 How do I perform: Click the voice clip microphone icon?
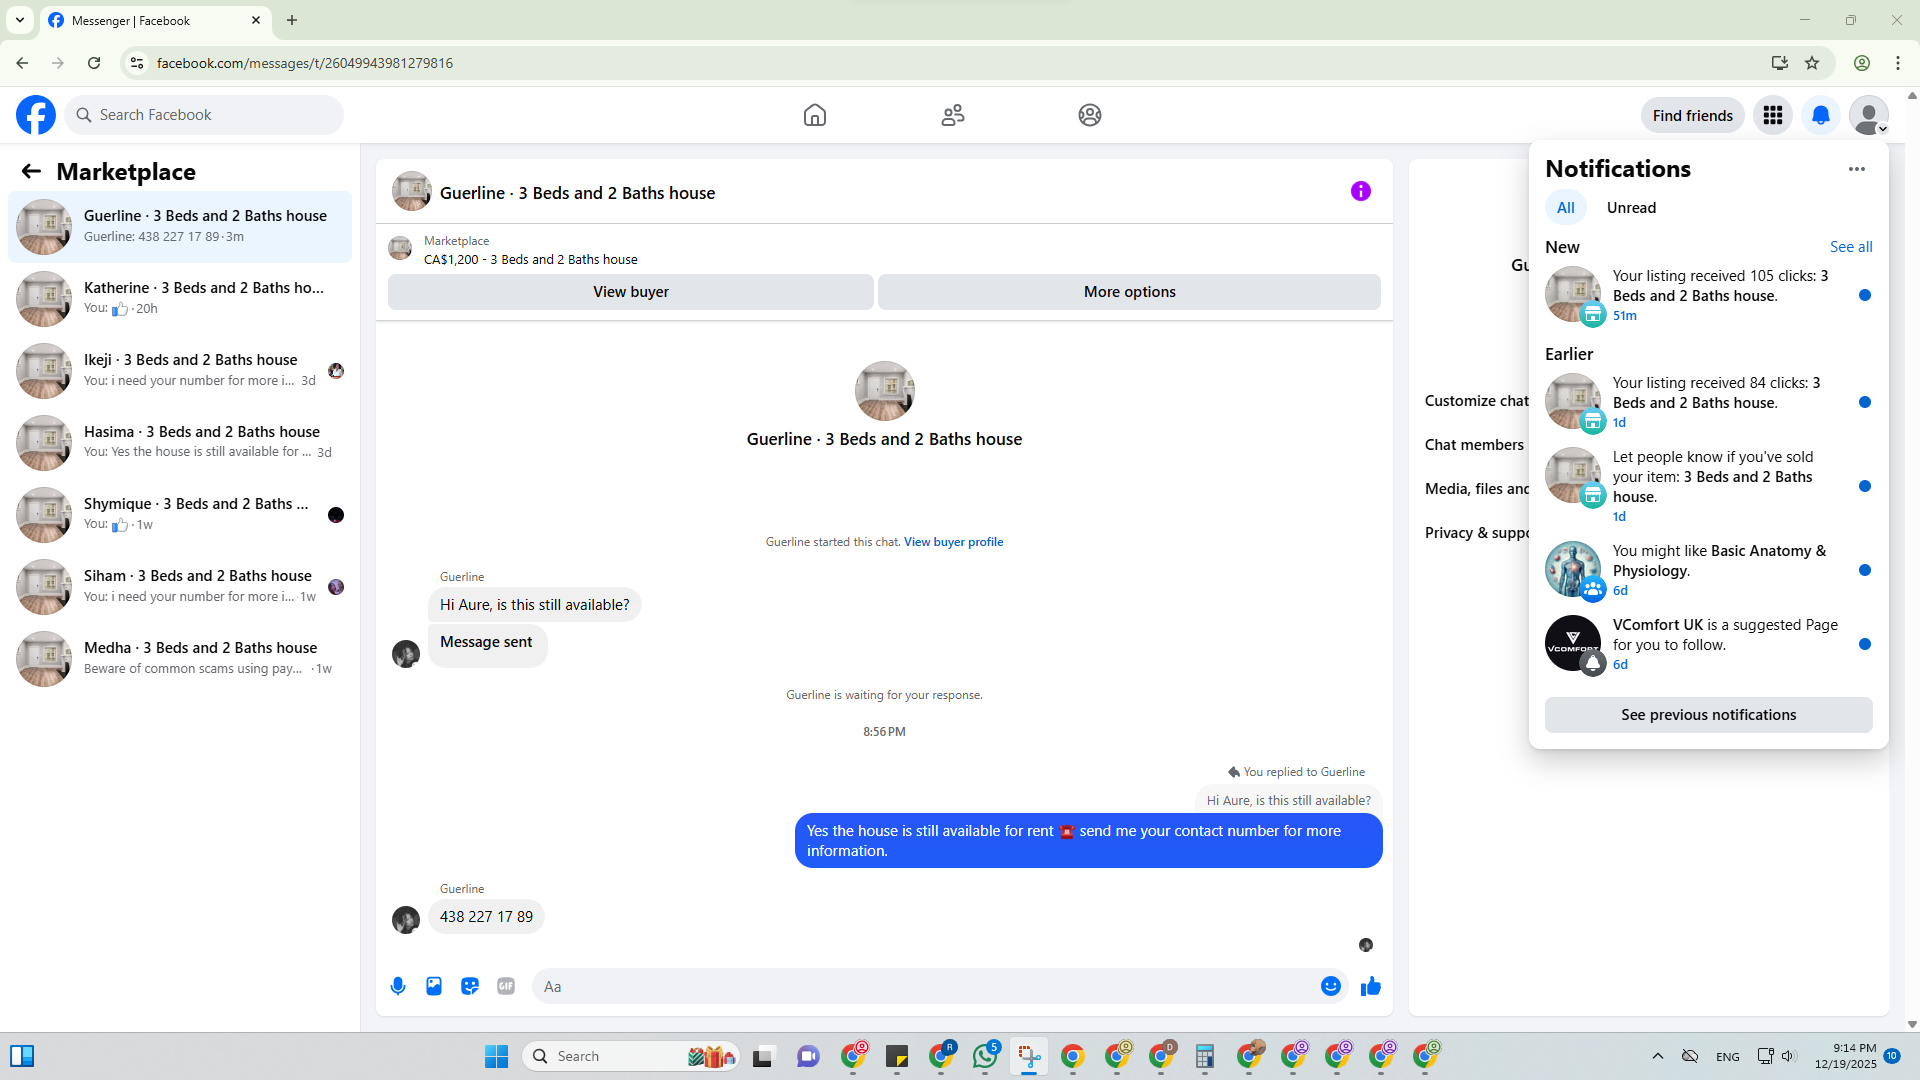[x=398, y=986]
